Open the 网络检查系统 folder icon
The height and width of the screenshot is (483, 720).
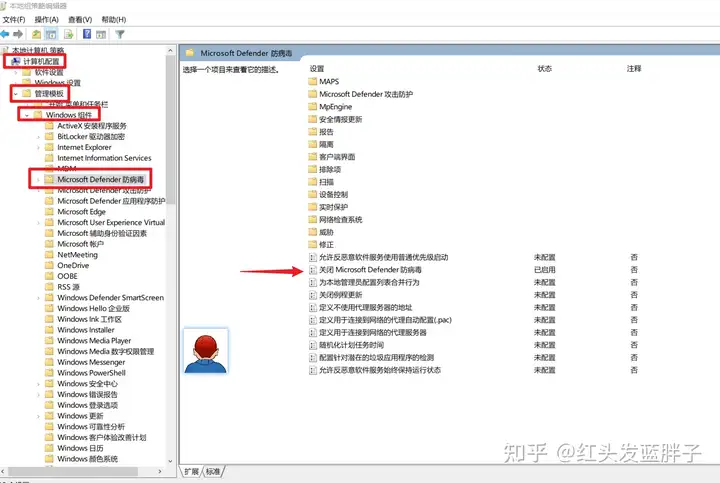[x=313, y=219]
